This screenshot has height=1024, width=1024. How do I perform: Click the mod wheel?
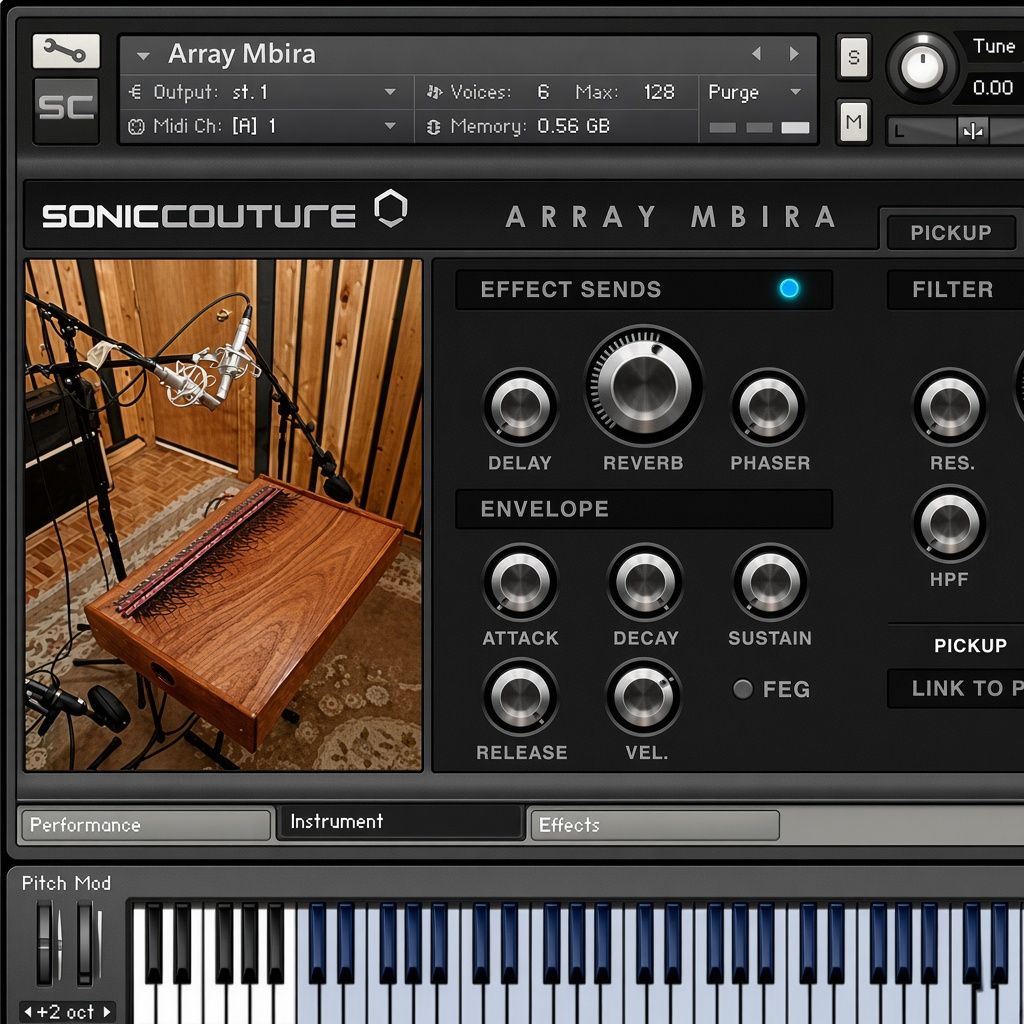[85, 943]
